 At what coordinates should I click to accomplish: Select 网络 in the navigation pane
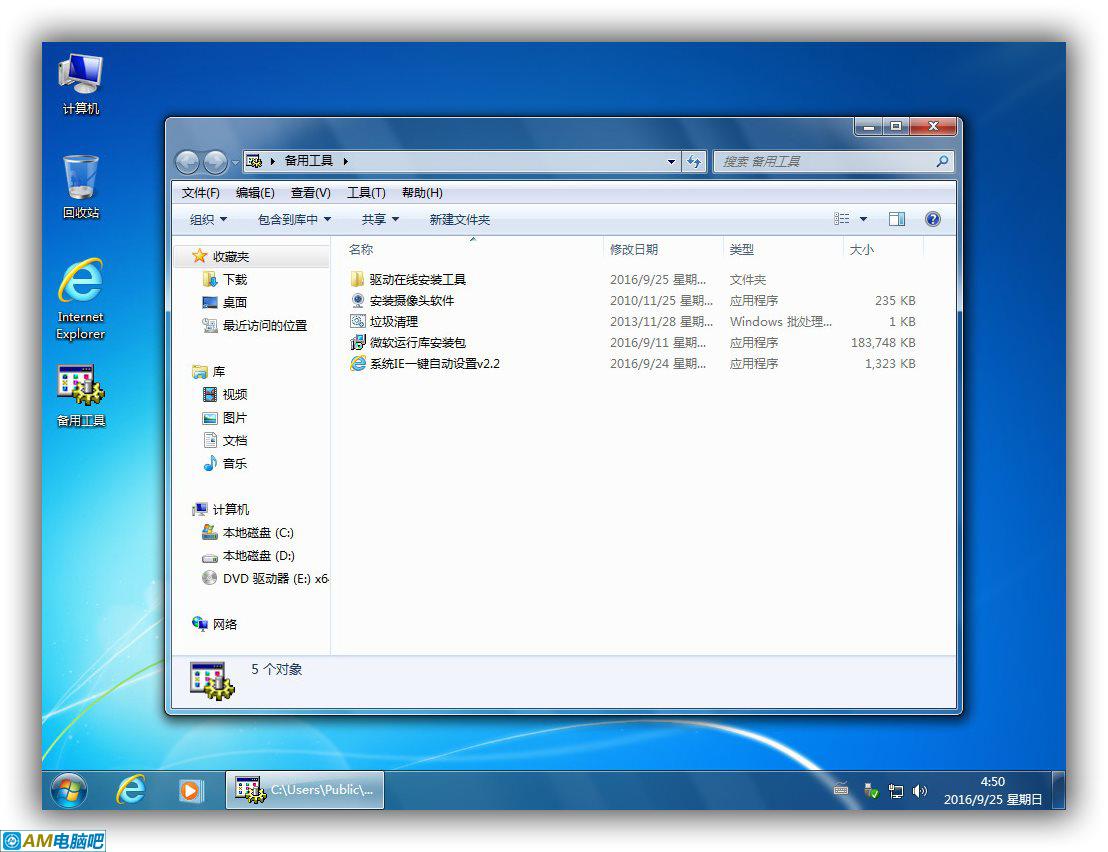[225, 625]
